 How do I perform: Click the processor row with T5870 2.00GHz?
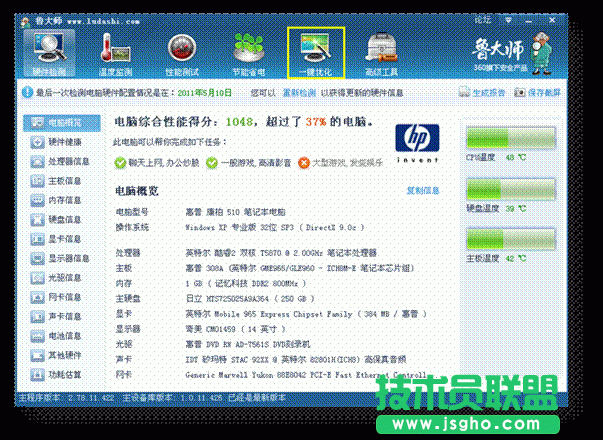point(246,253)
